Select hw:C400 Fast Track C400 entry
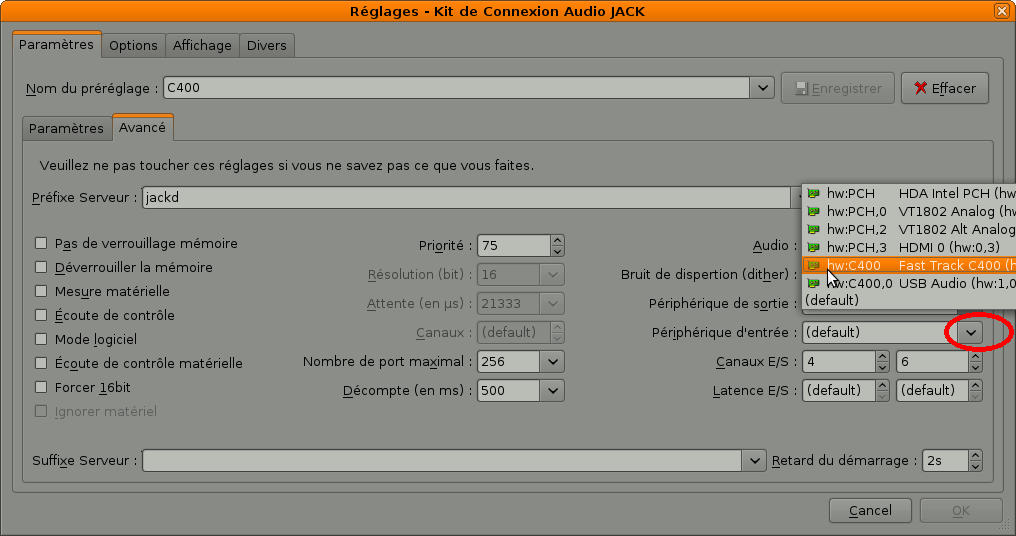1016x536 pixels. [x=910, y=265]
